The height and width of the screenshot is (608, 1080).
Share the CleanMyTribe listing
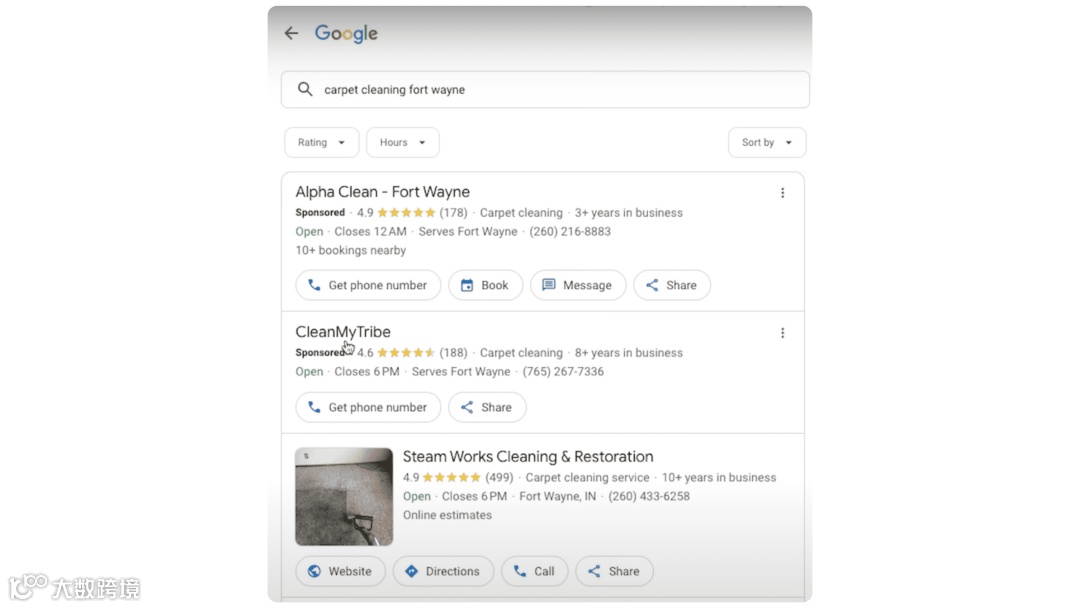[487, 408]
